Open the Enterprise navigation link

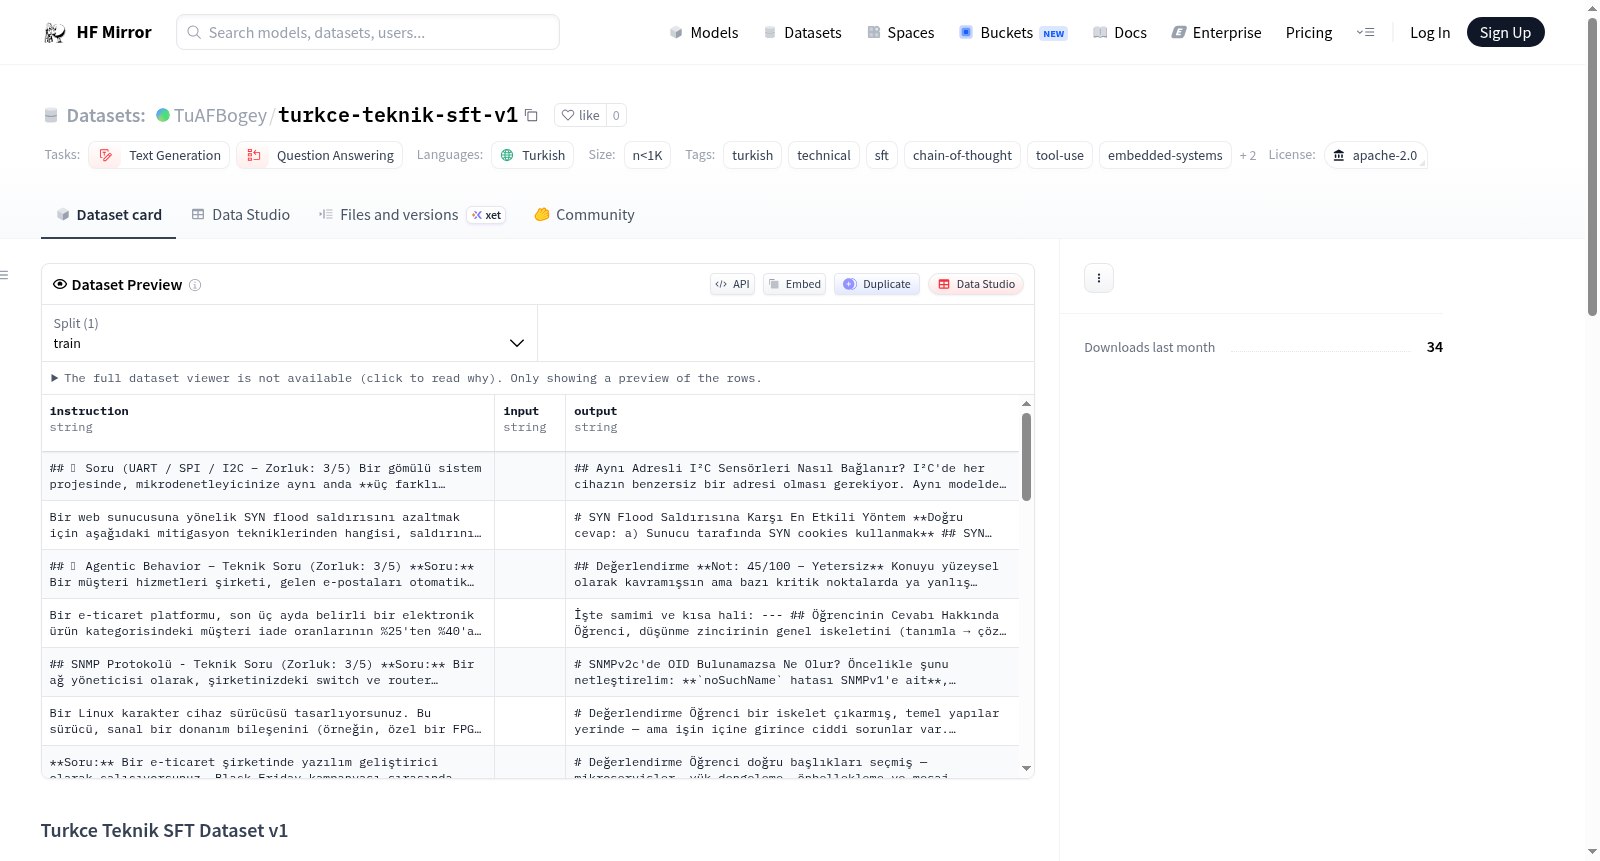point(1216,32)
